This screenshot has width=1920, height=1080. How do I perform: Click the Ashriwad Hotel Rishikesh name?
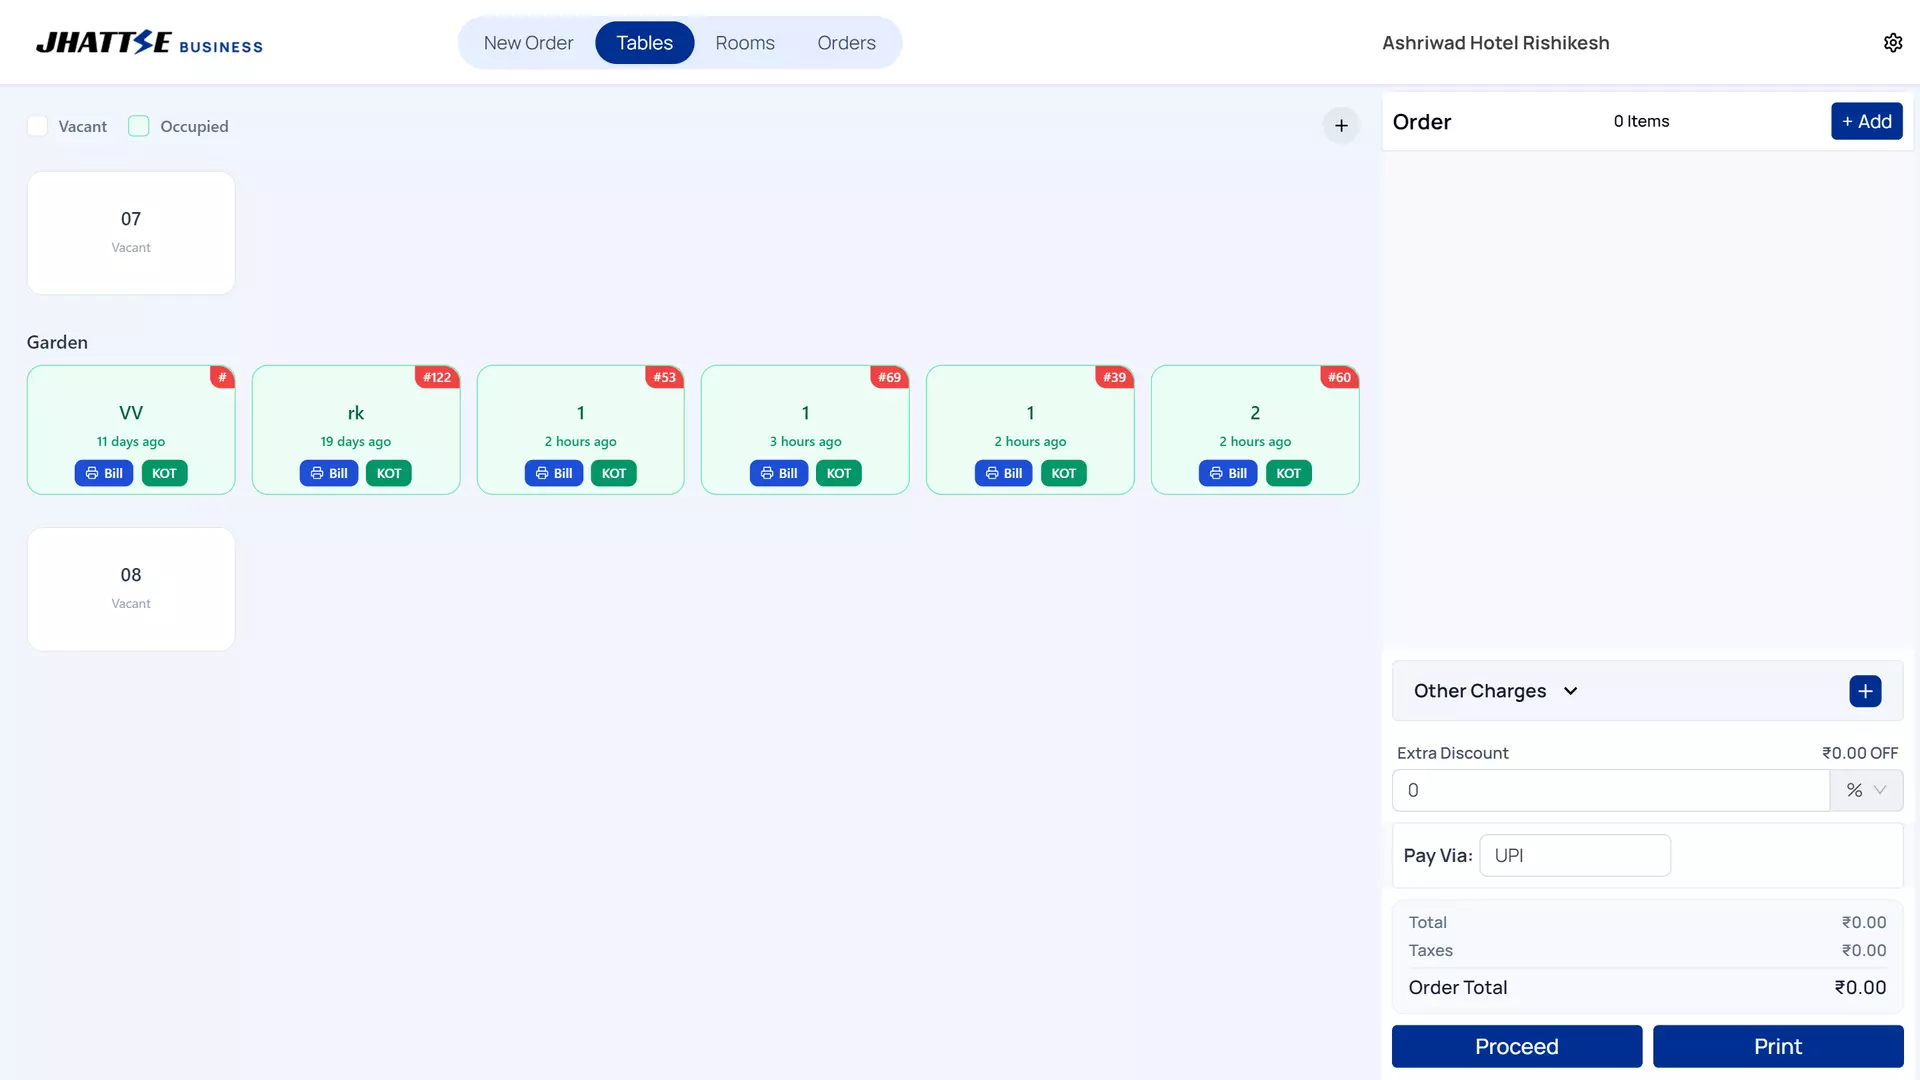point(1495,43)
